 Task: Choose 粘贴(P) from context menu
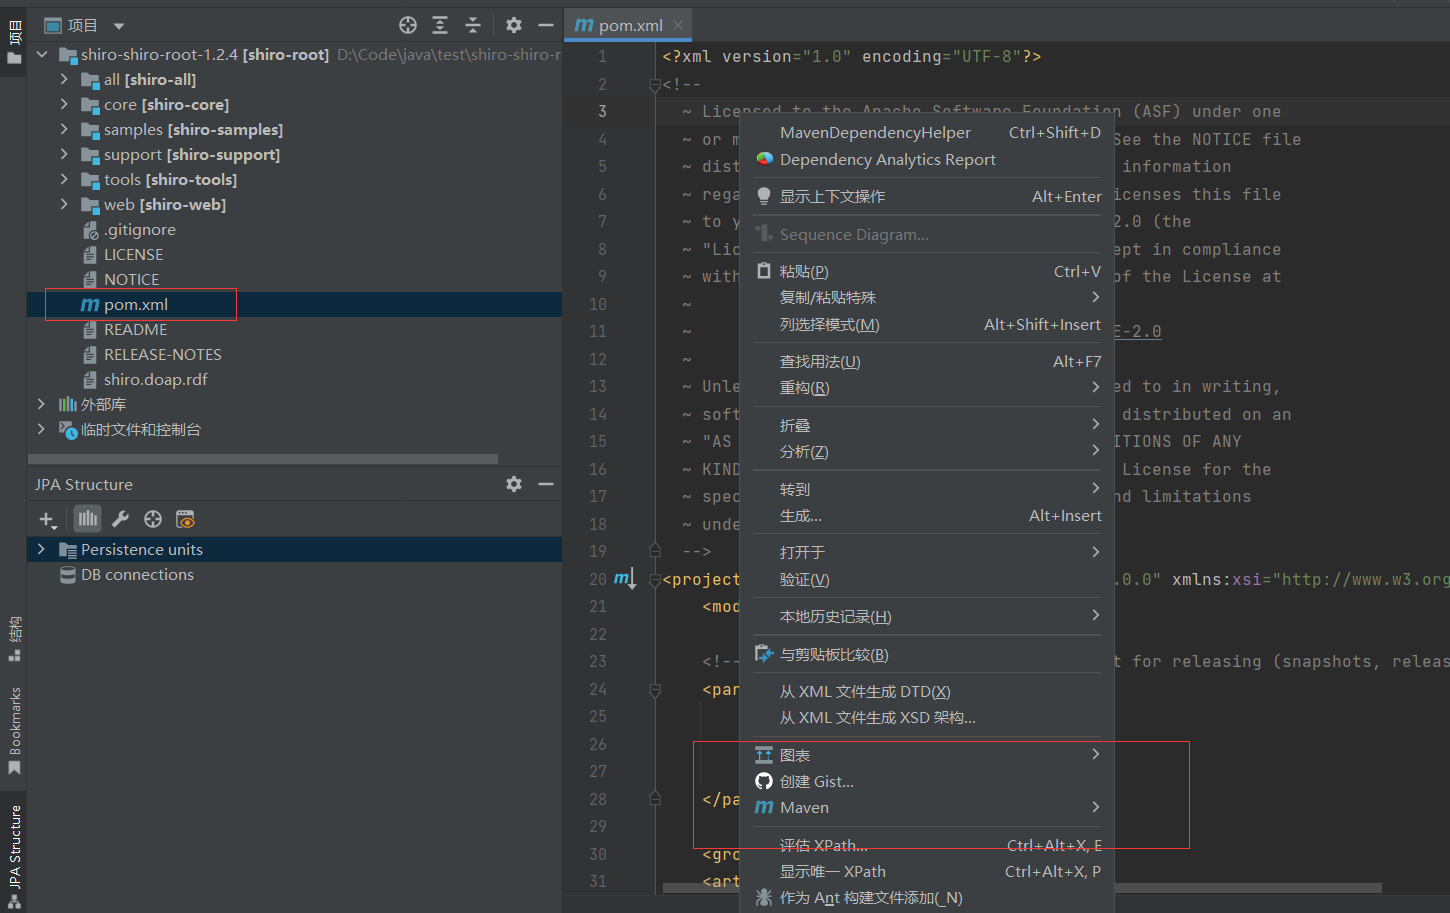pos(927,271)
